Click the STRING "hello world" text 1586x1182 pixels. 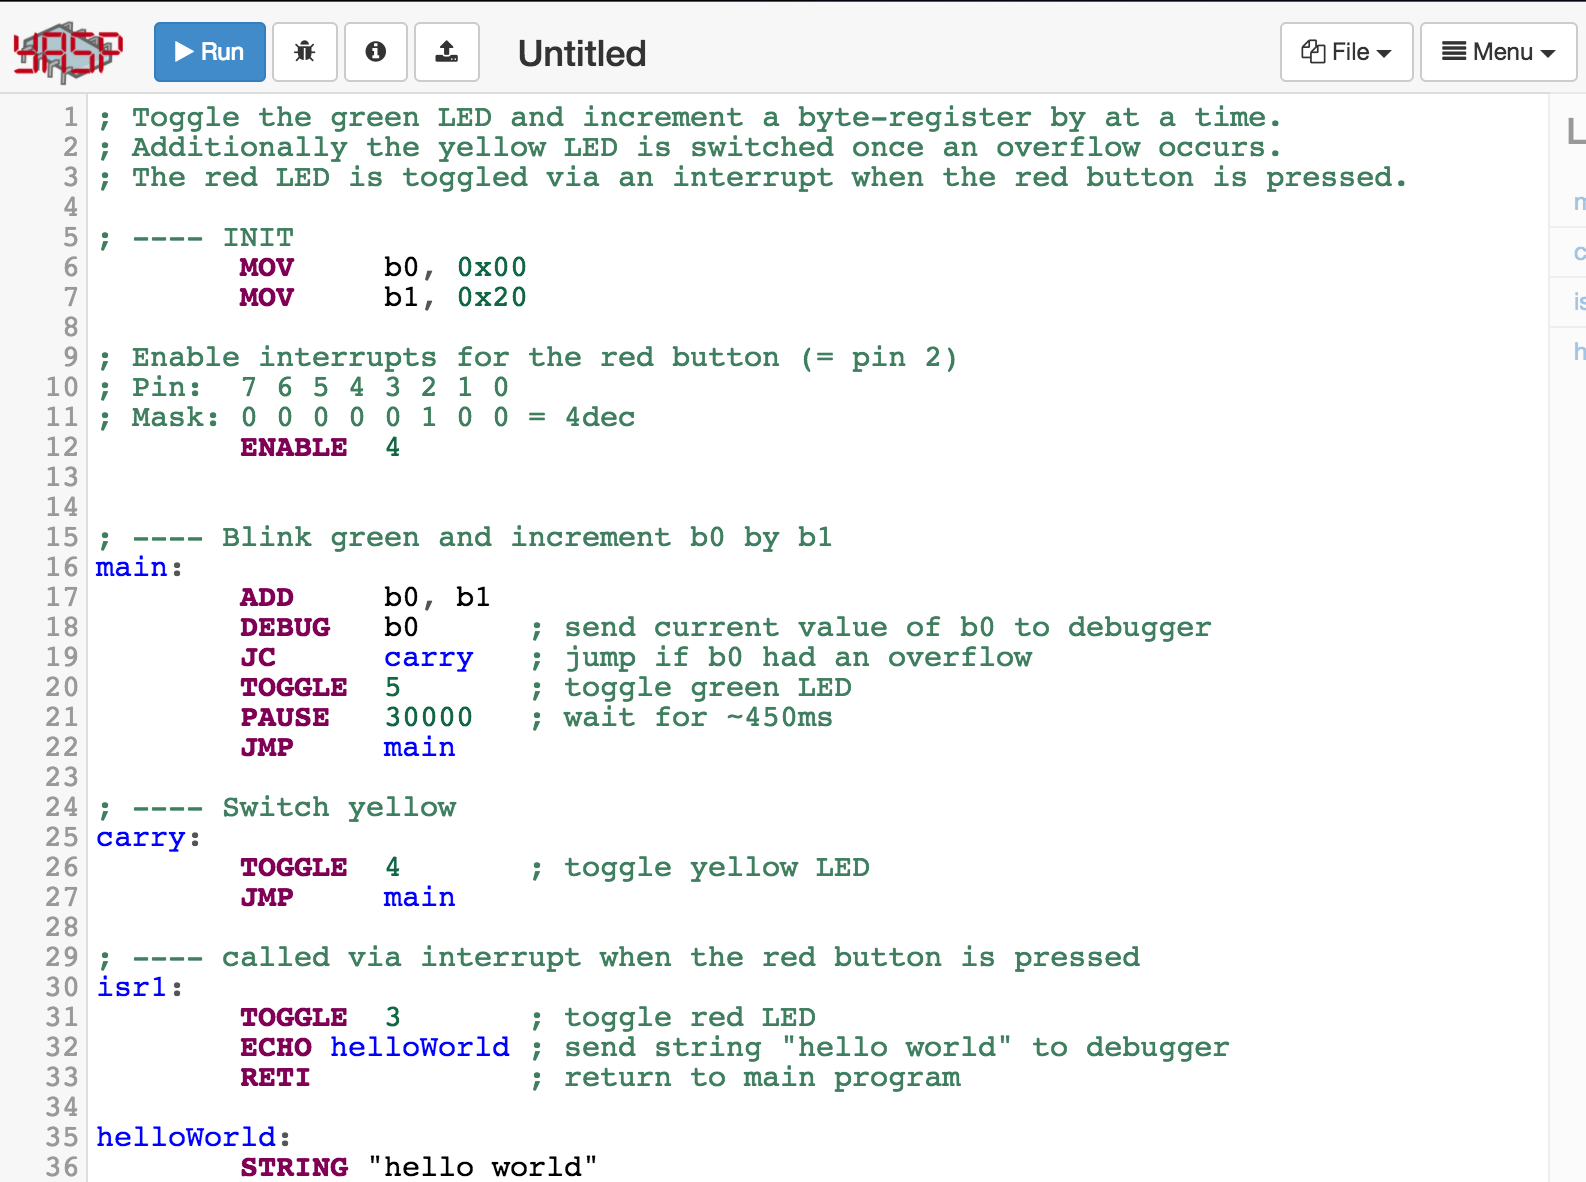482,1167
